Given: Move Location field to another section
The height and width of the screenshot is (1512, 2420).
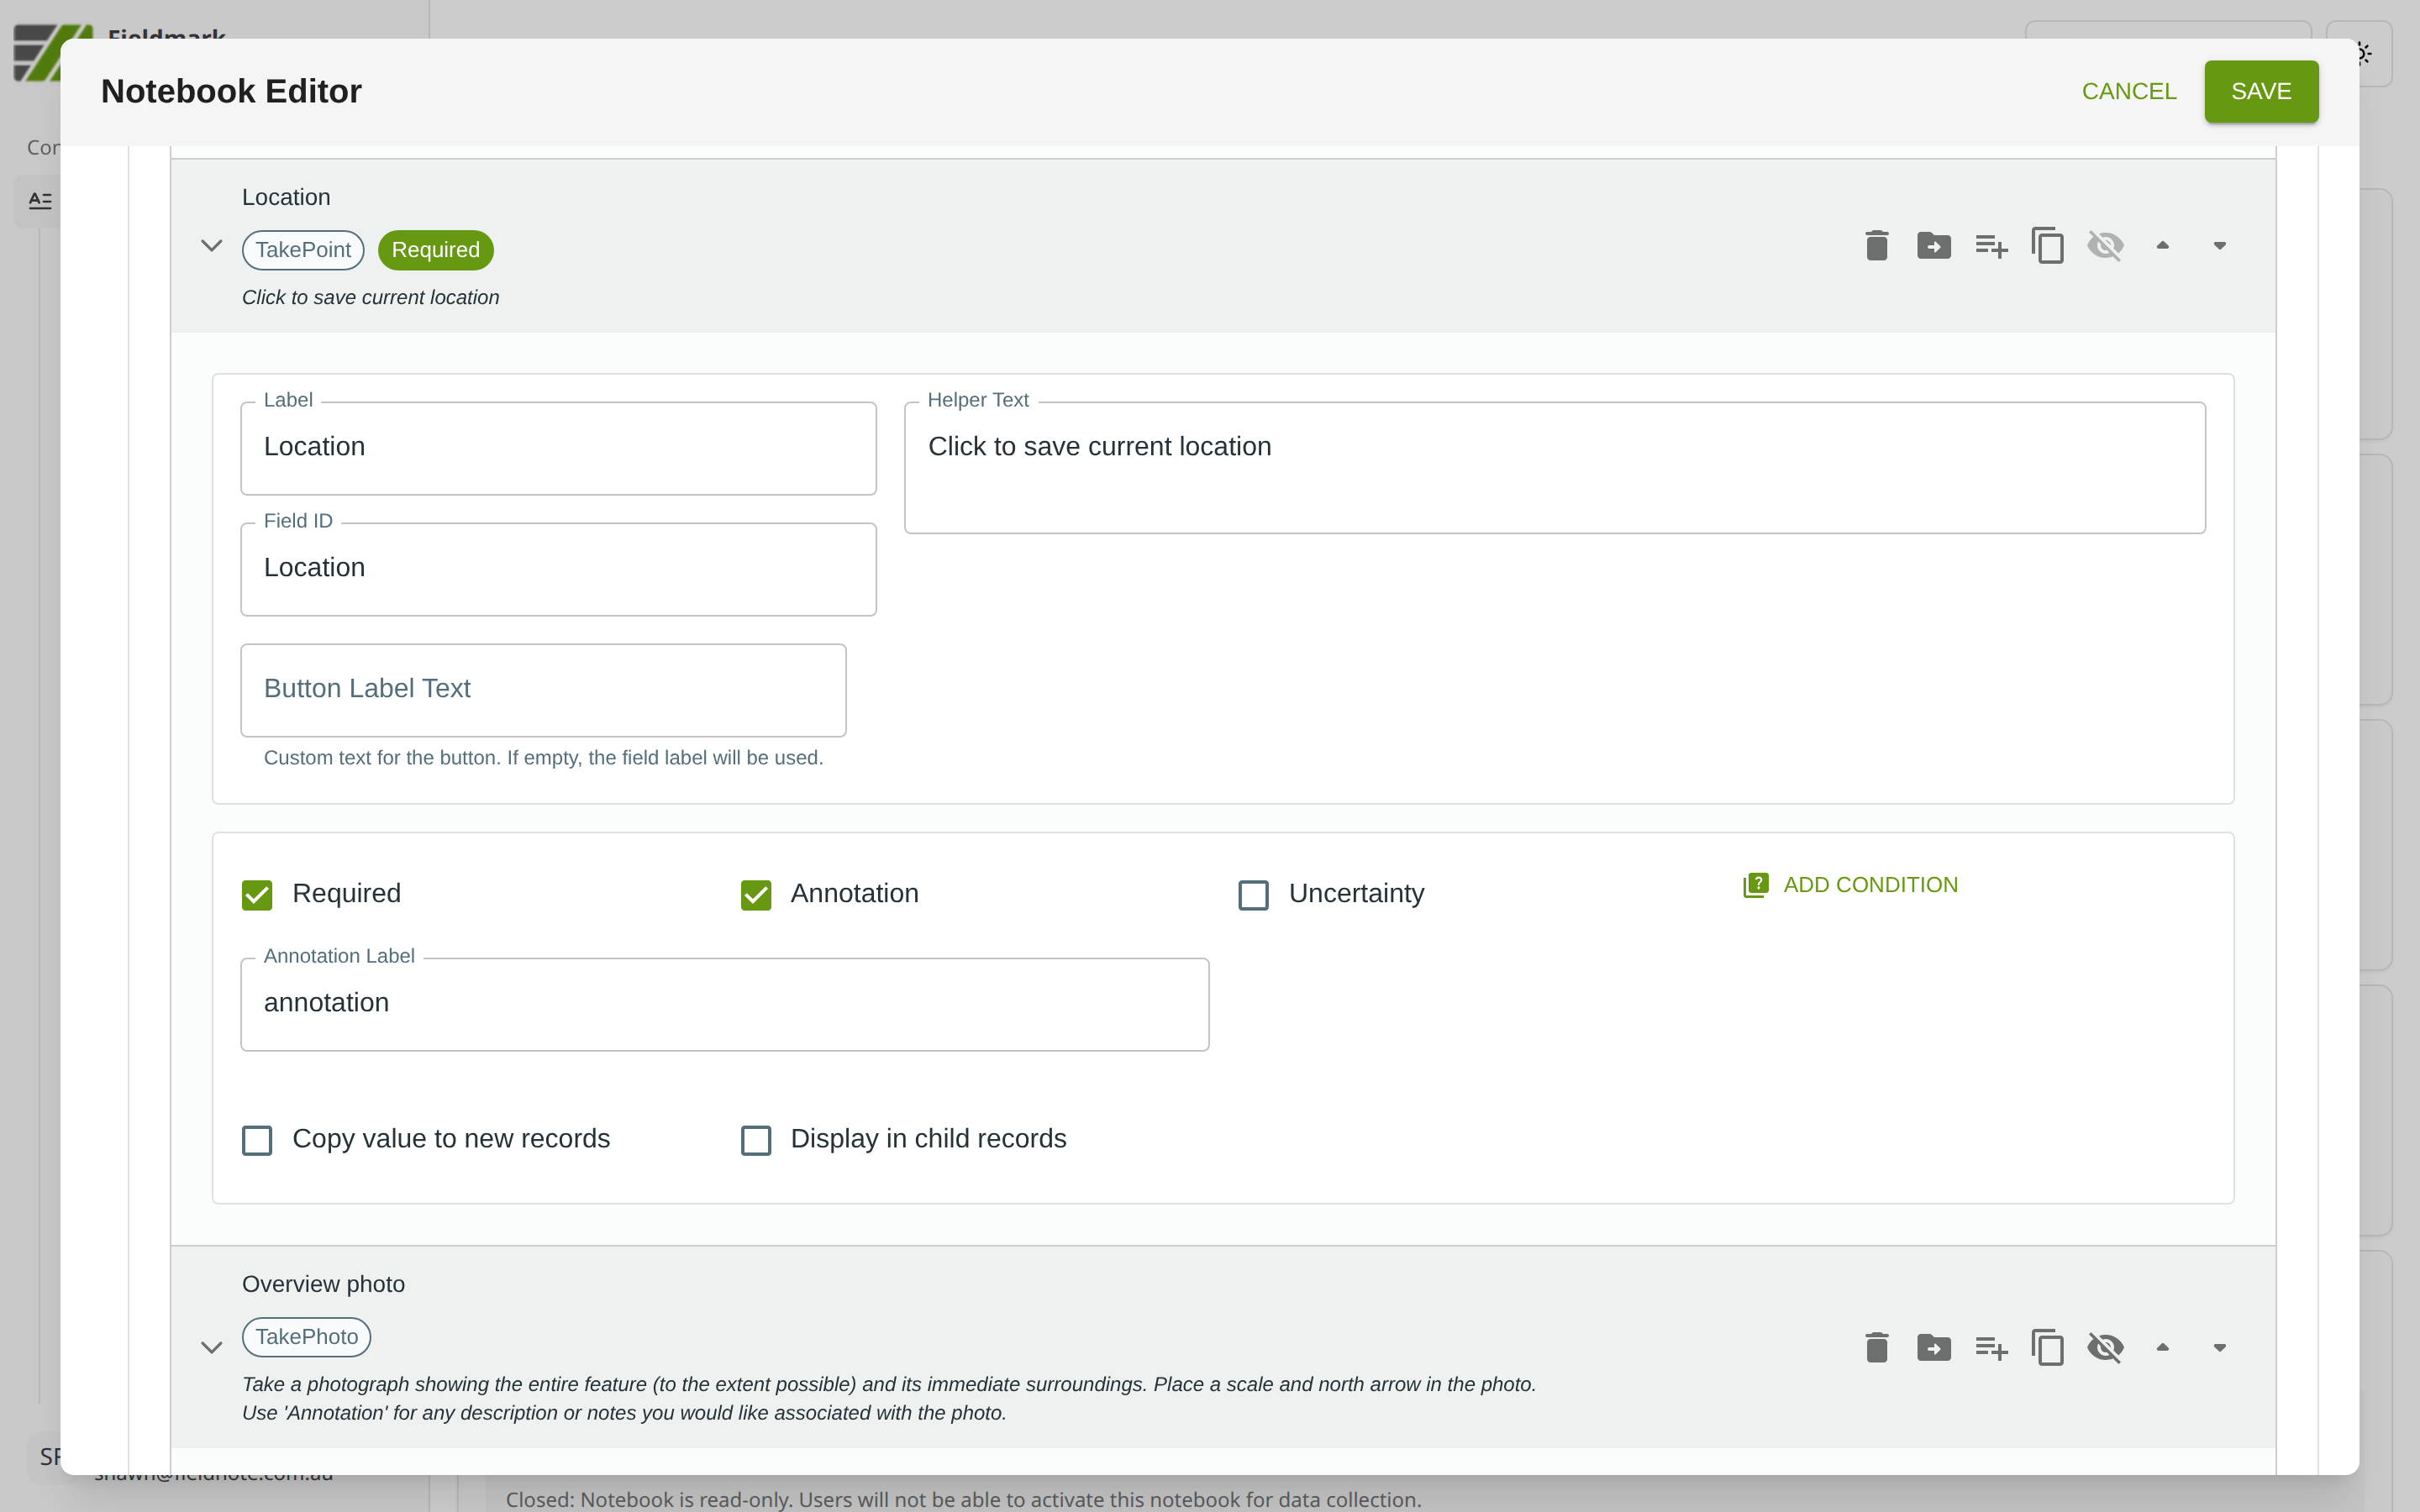Looking at the screenshot, I should click(1933, 246).
